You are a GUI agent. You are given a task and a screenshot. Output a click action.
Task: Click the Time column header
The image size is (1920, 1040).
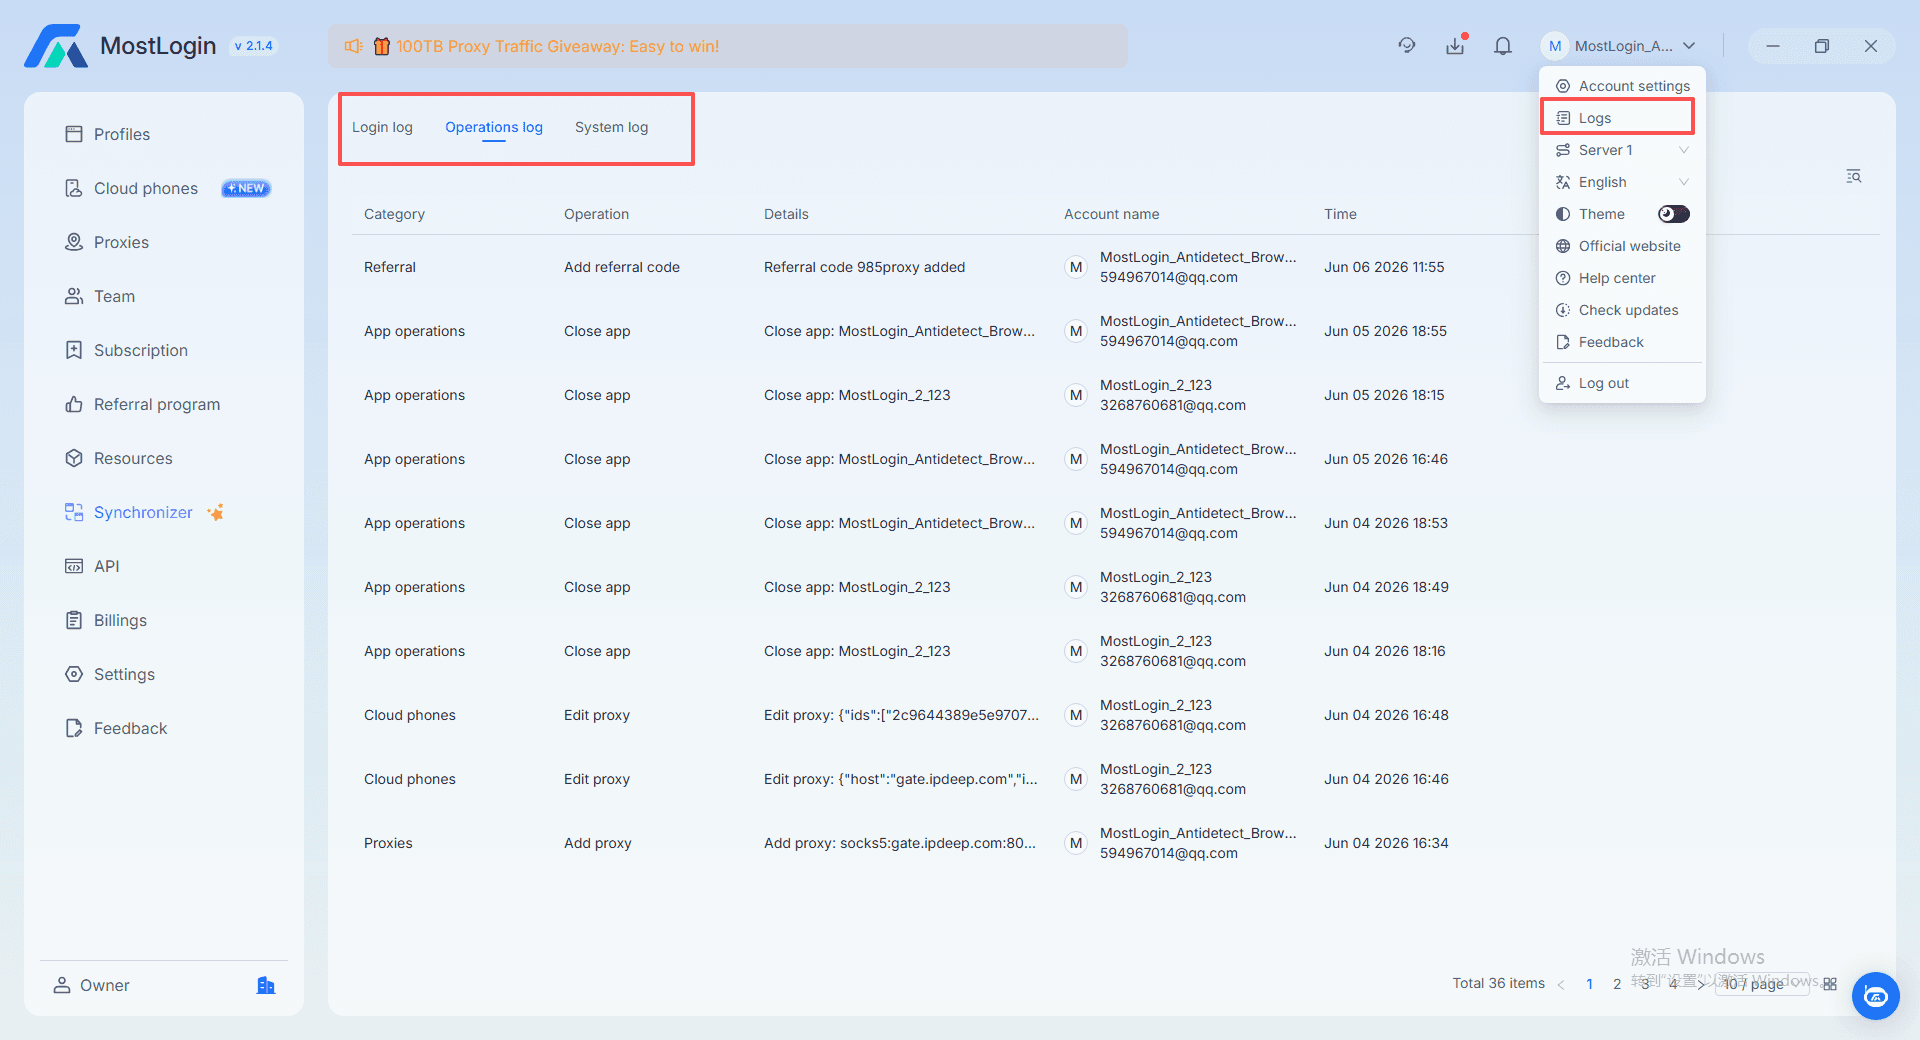tap(1340, 214)
